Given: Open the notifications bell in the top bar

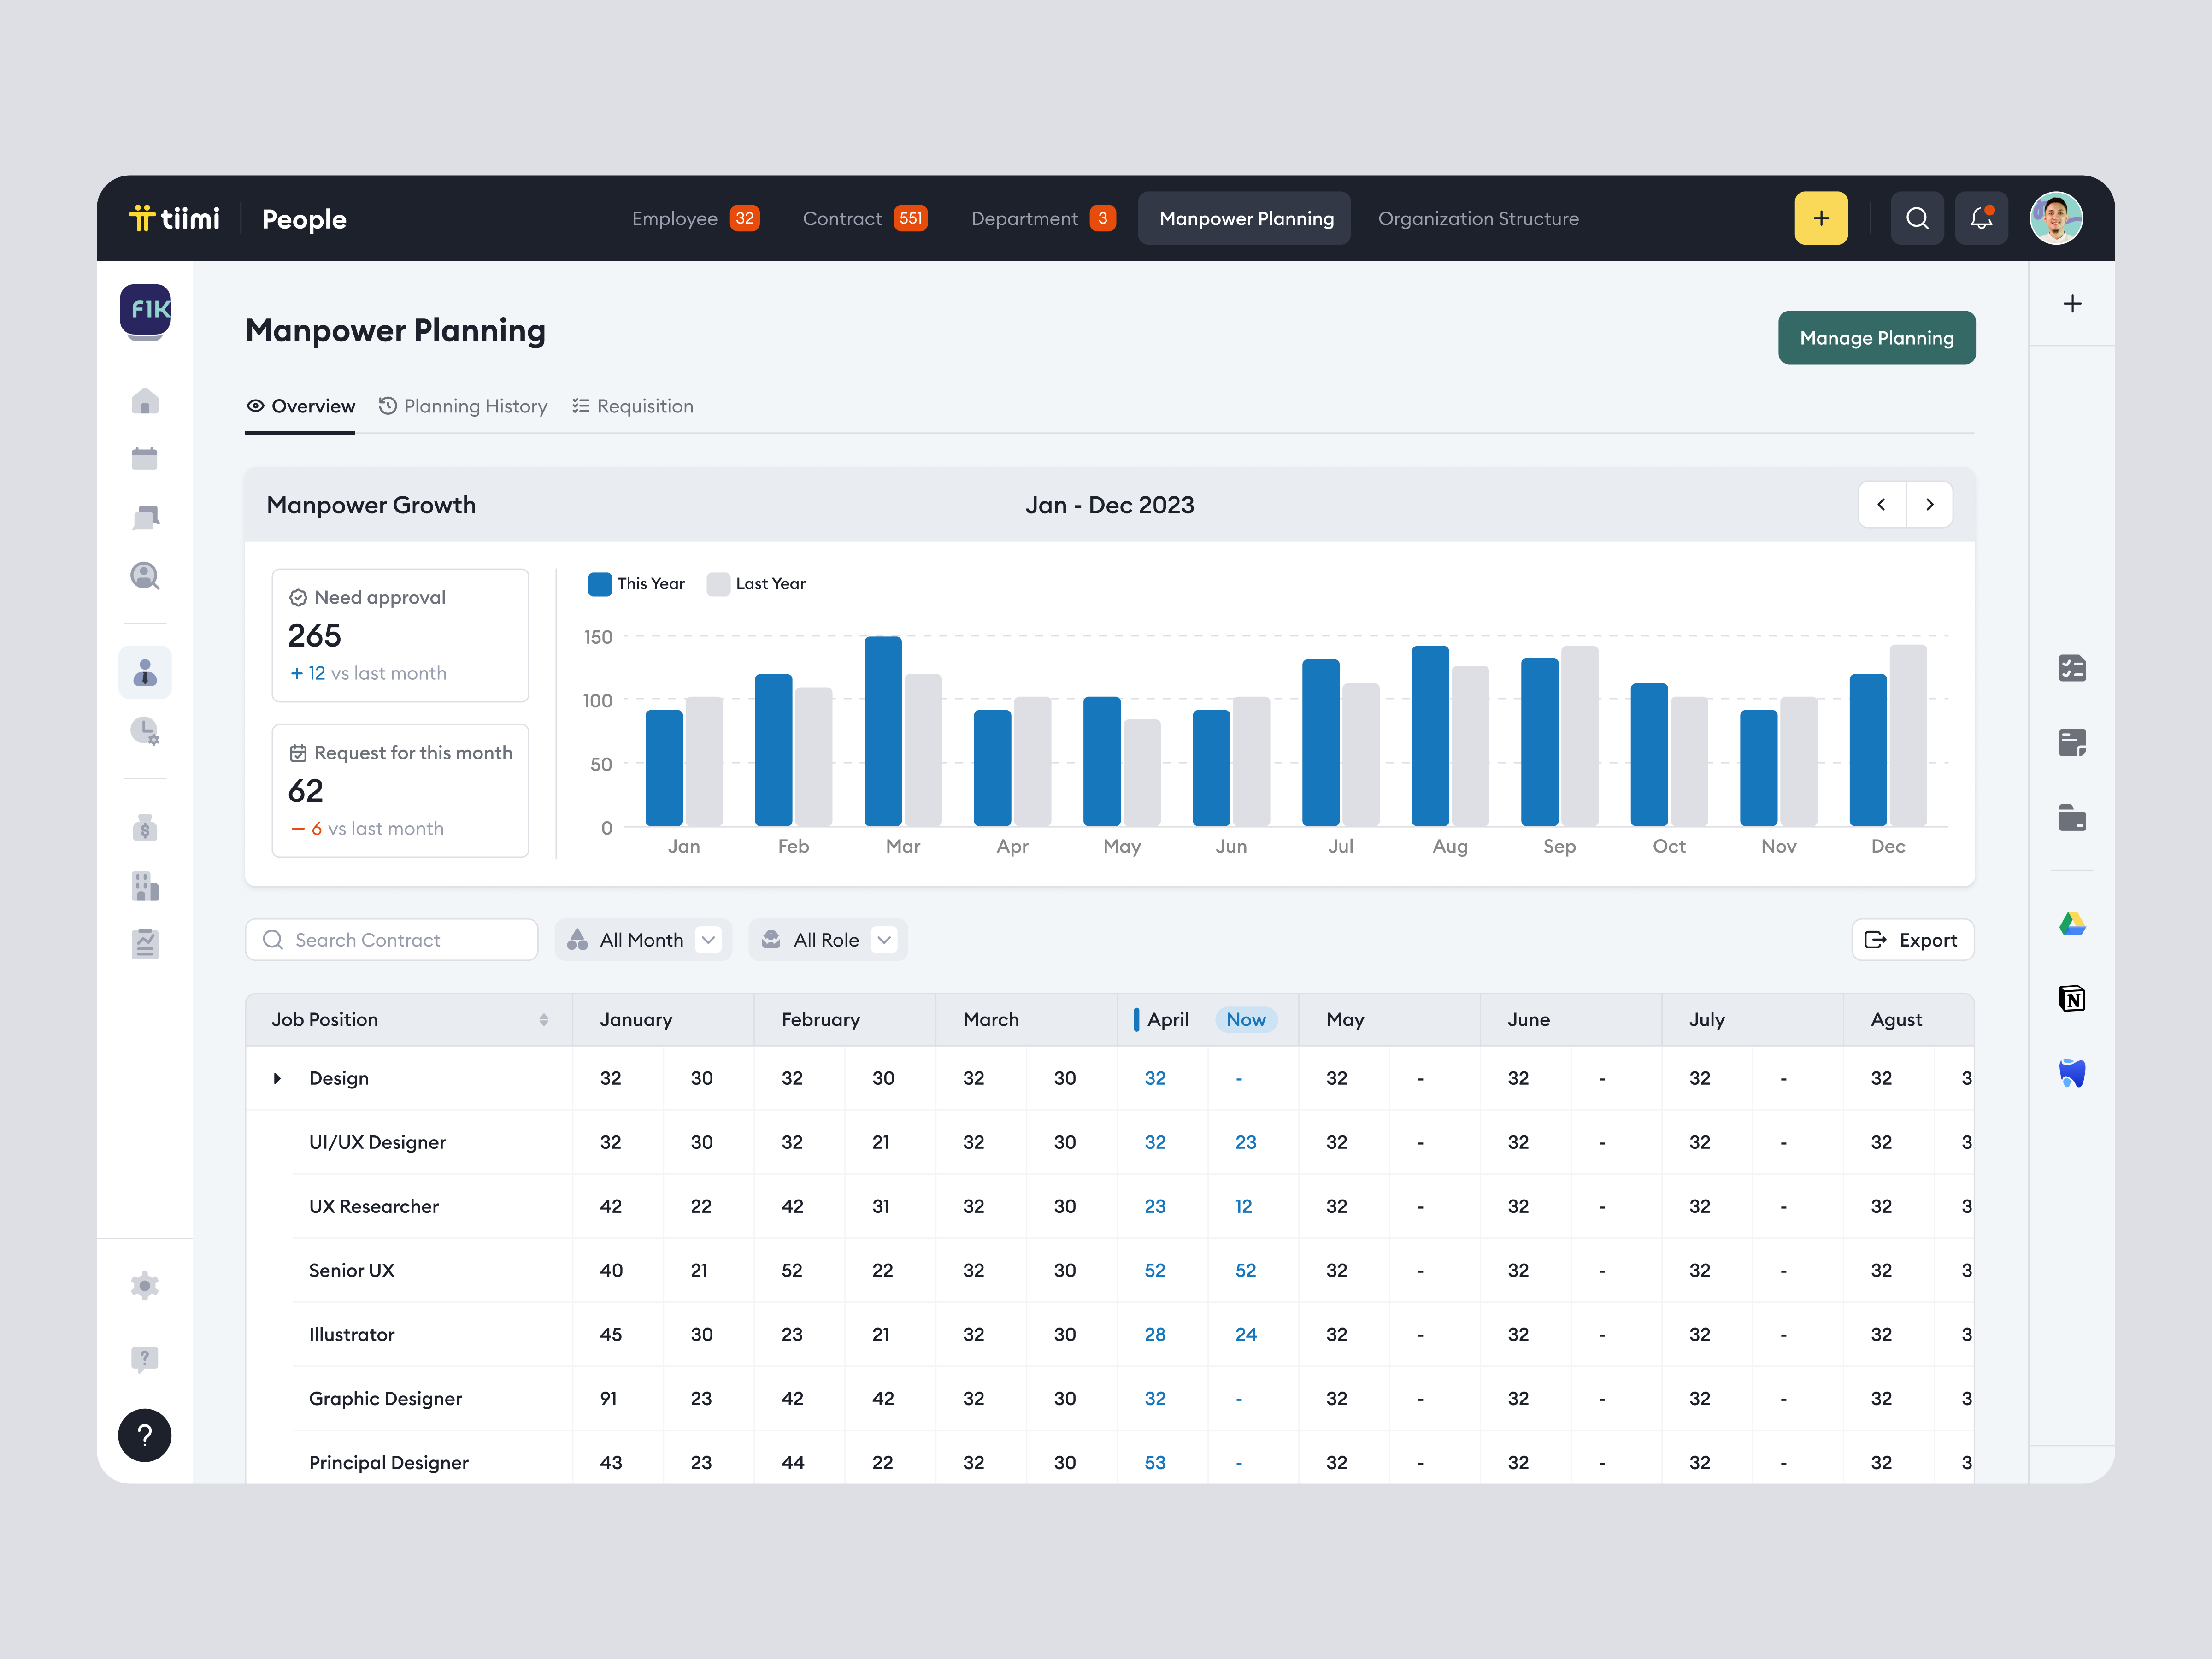Looking at the screenshot, I should point(1981,218).
